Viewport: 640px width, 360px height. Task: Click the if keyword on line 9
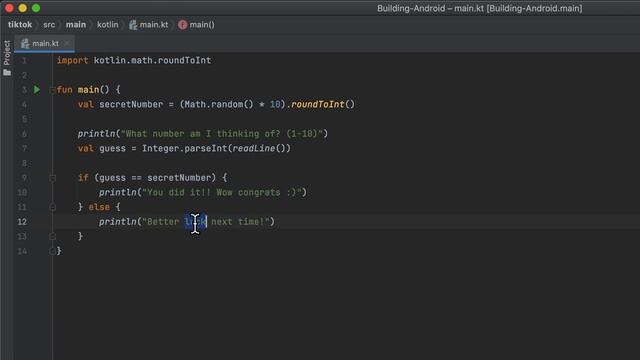[83, 178]
